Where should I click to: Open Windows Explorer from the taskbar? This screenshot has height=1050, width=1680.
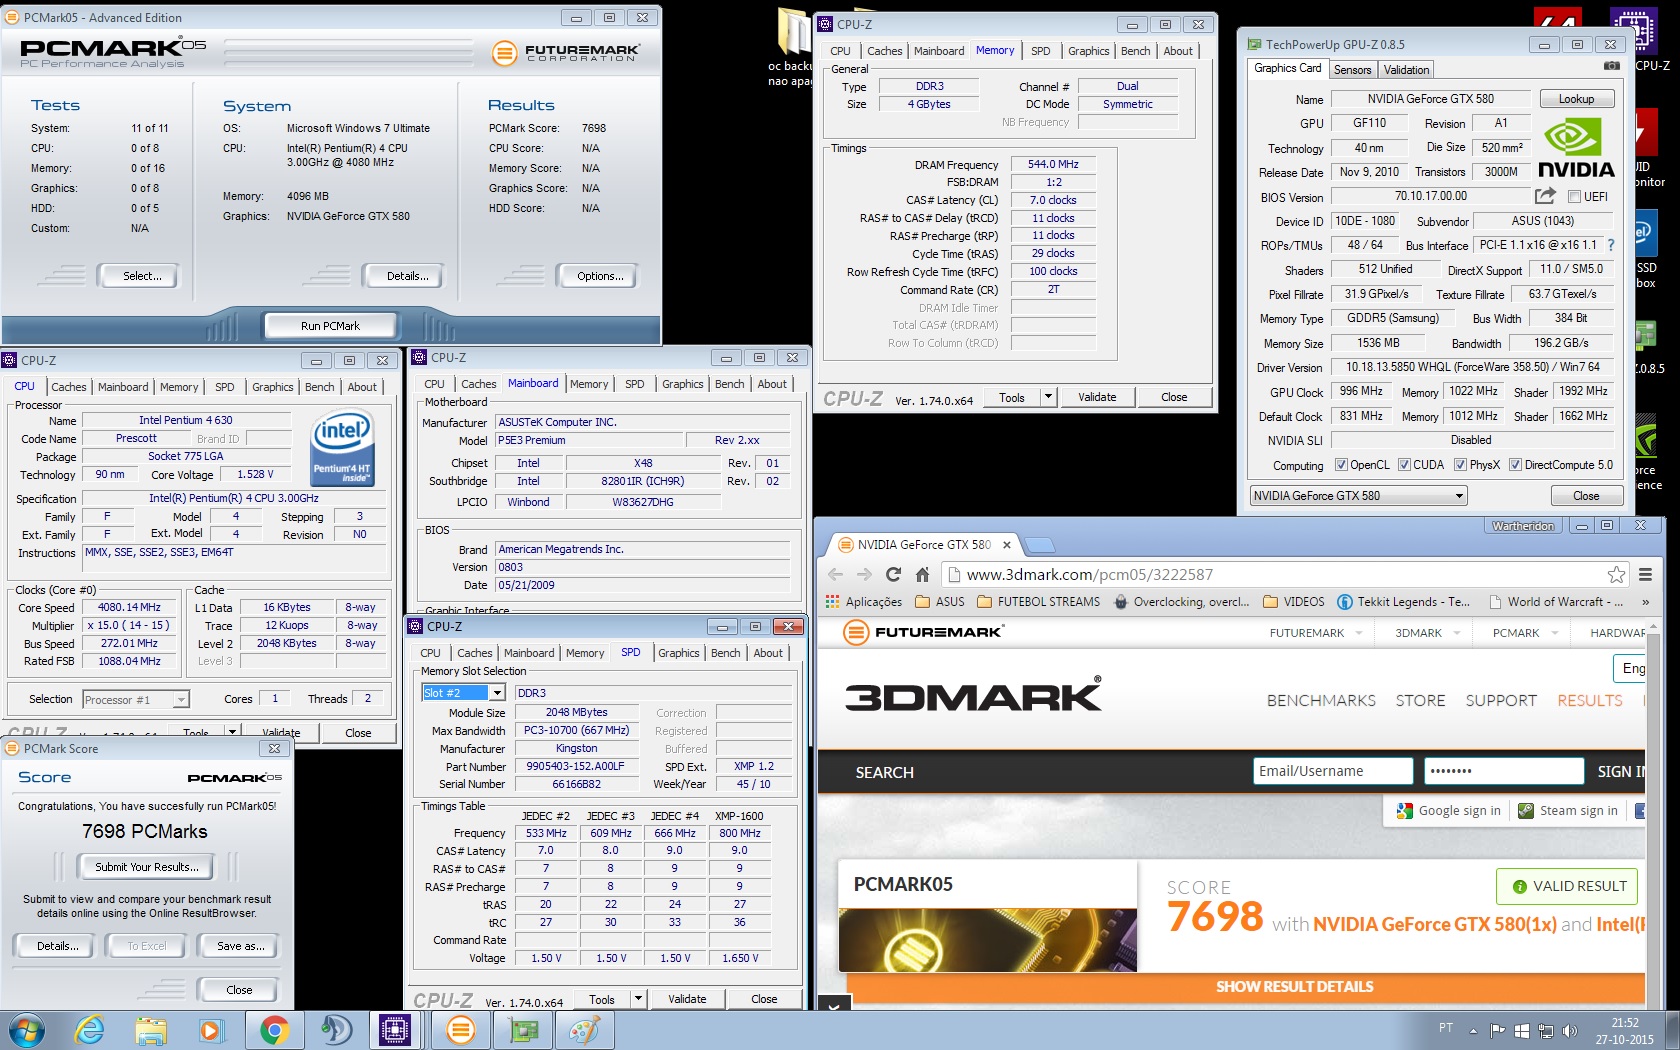pyautogui.click(x=151, y=1030)
